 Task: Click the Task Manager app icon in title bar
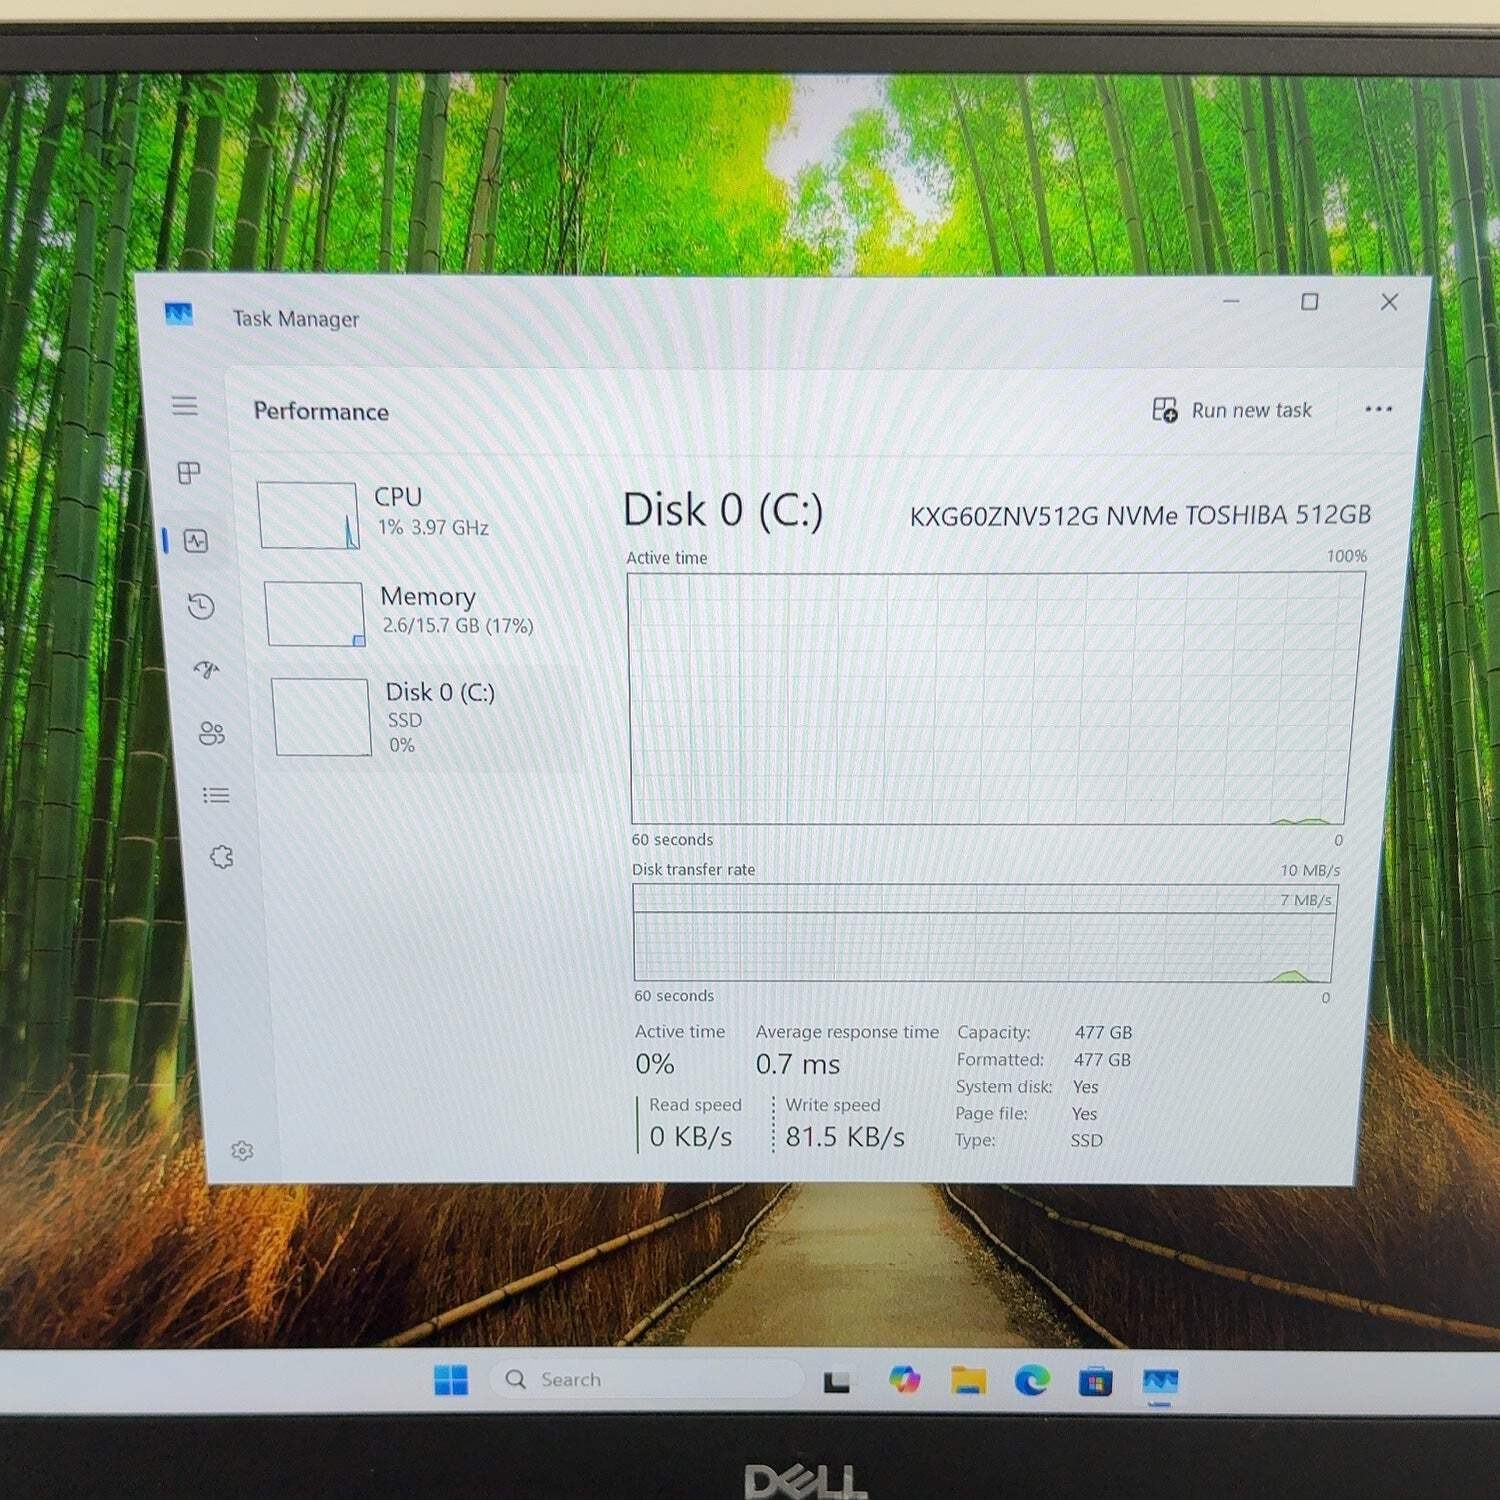click(179, 314)
